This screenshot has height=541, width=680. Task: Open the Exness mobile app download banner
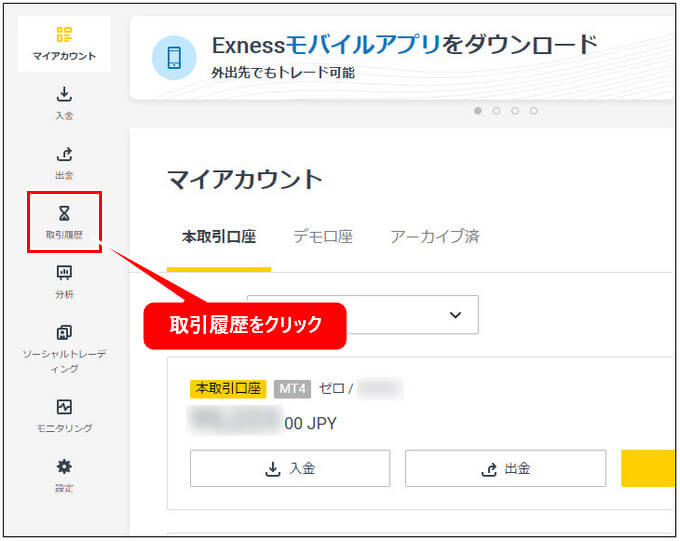coord(402,58)
